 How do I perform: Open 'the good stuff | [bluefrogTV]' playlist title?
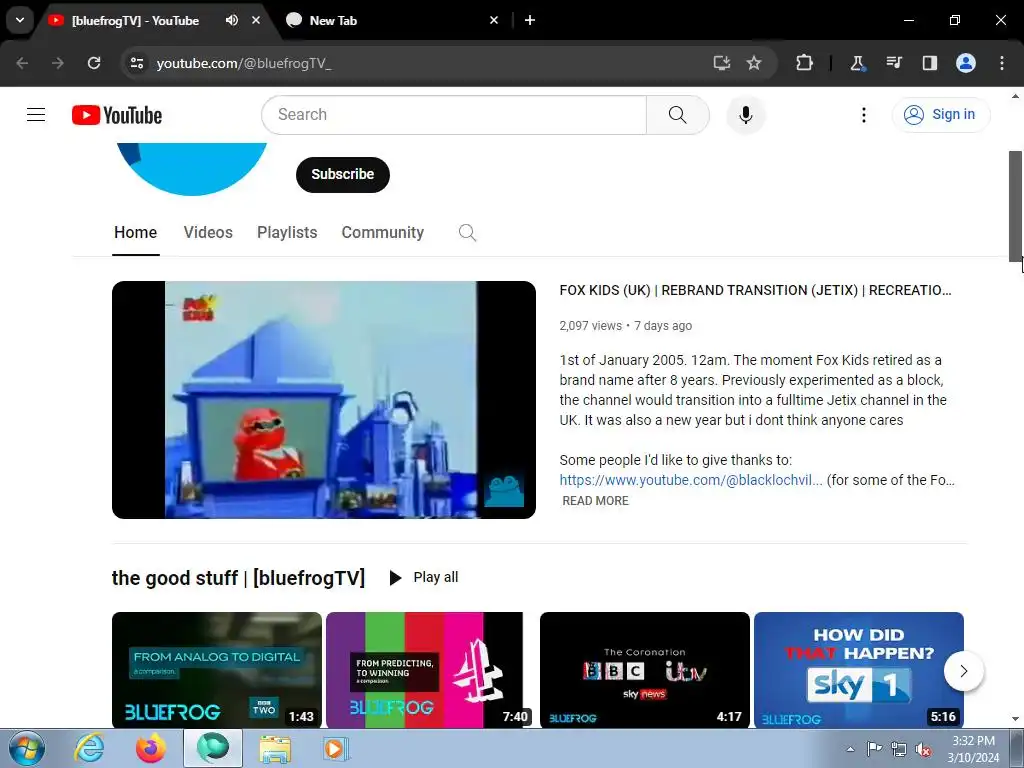238,578
